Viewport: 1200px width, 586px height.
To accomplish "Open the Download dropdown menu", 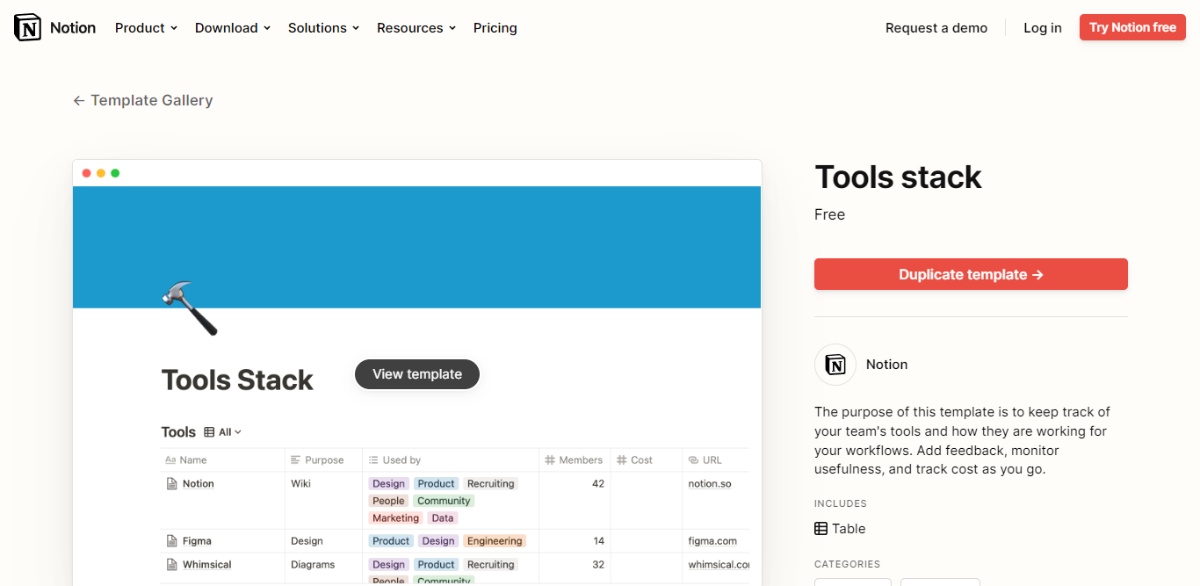I will point(233,28).
